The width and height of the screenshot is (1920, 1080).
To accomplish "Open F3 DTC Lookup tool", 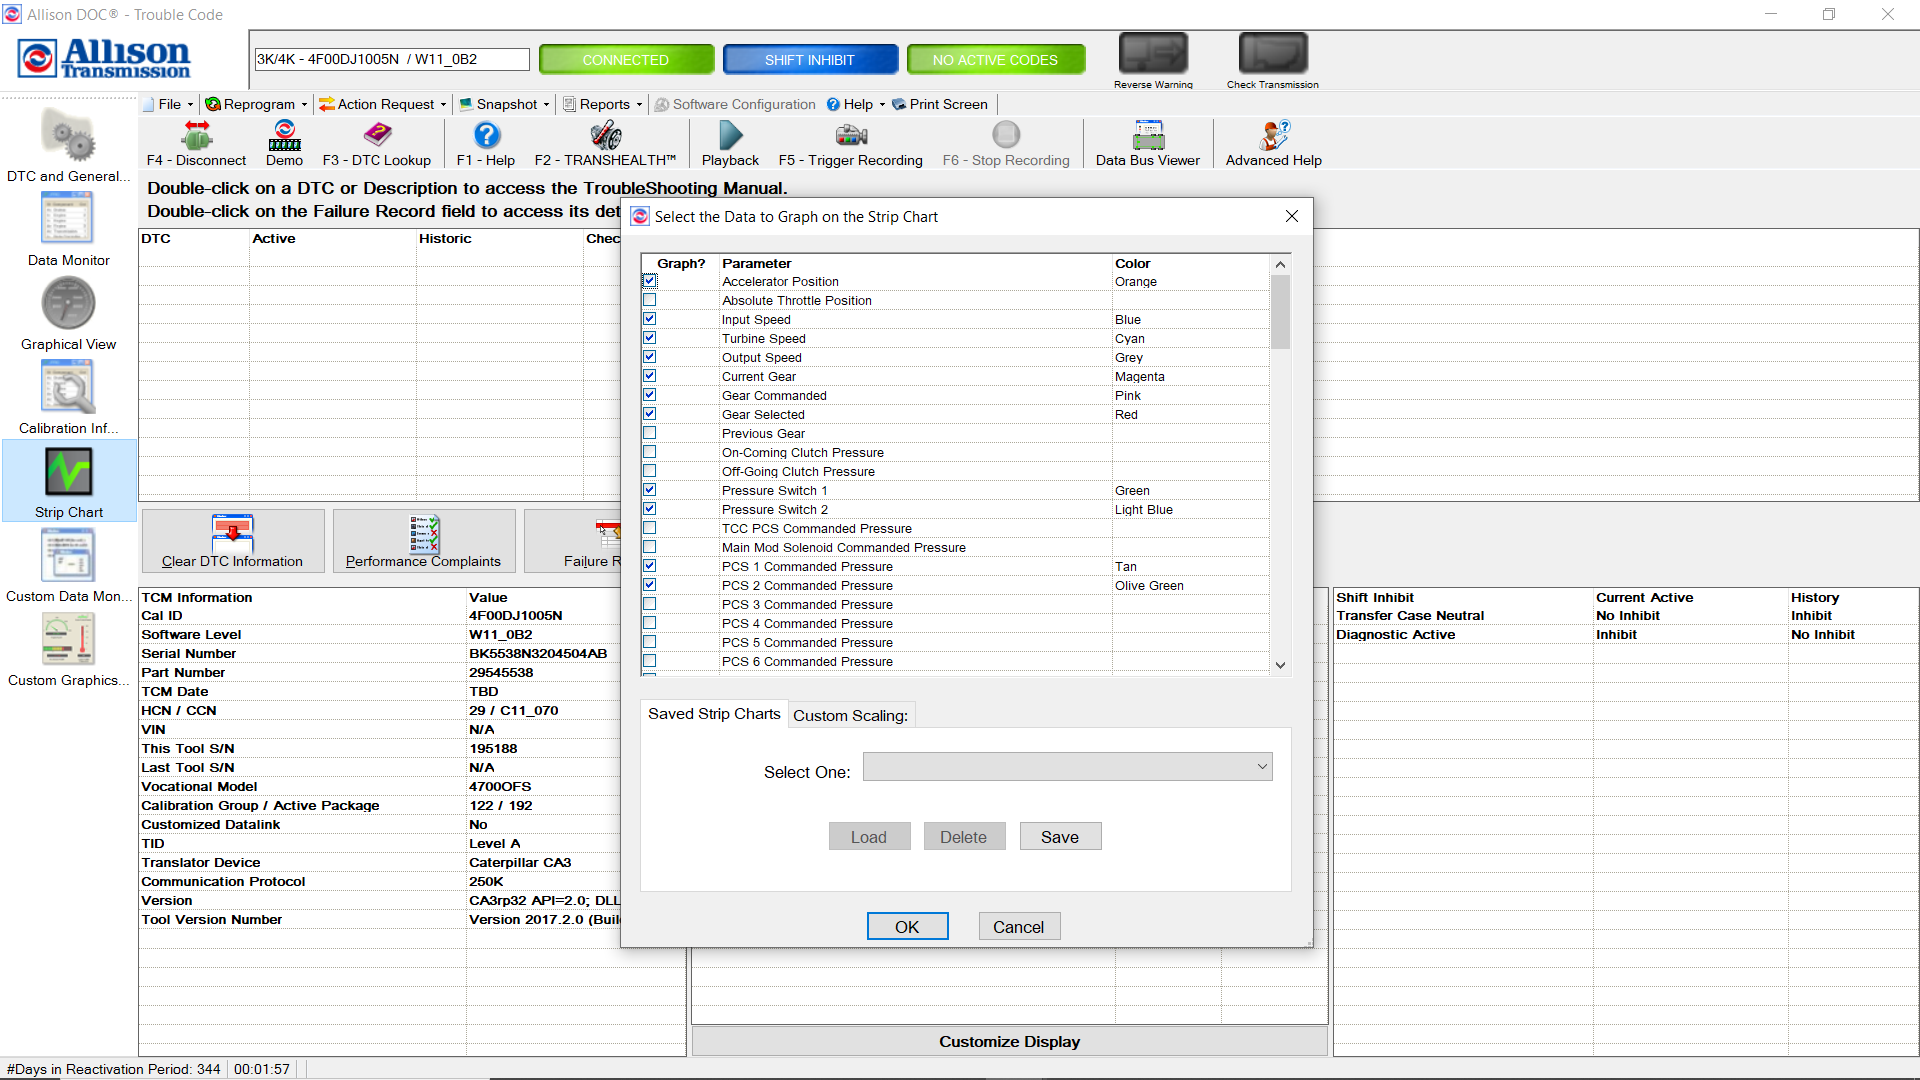I will (376, 136).
